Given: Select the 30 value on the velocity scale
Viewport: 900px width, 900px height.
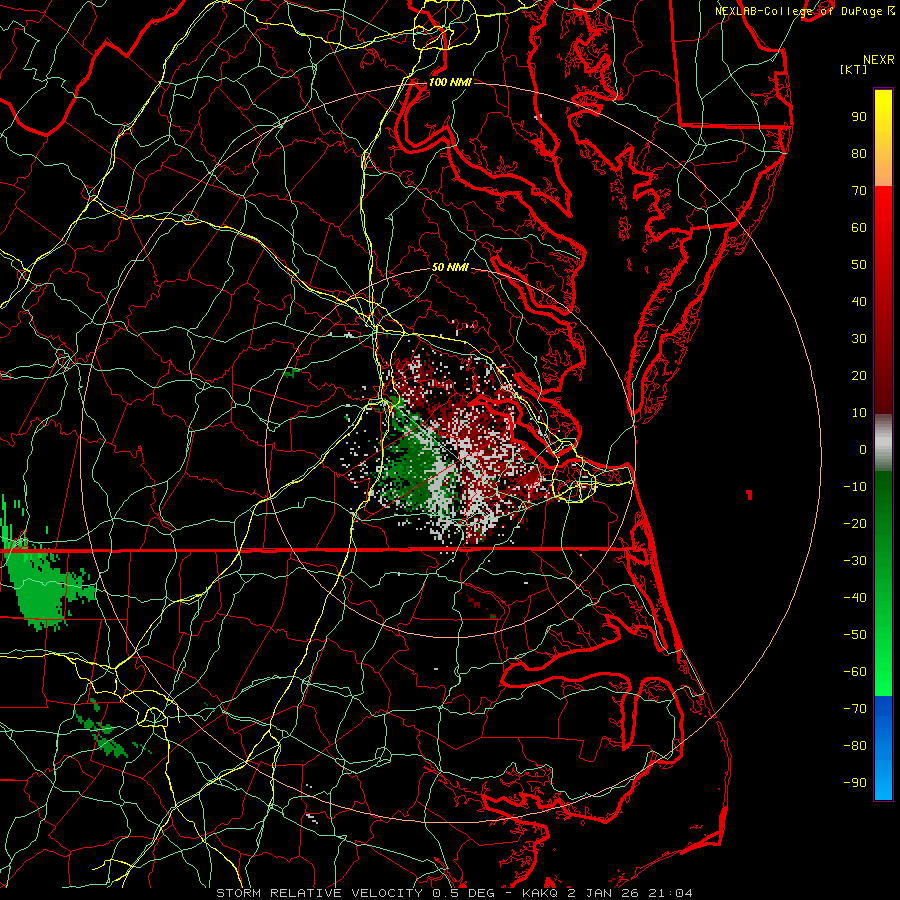Looking at the screenshot, I should (x=859, y=339).
